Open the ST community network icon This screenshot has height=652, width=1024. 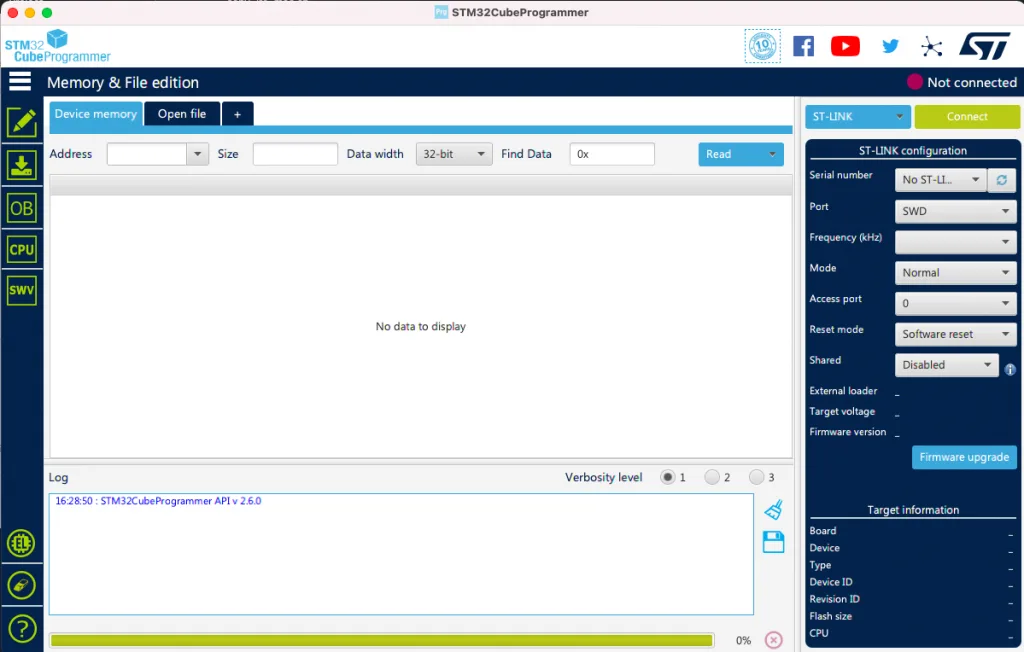(932, 46)
